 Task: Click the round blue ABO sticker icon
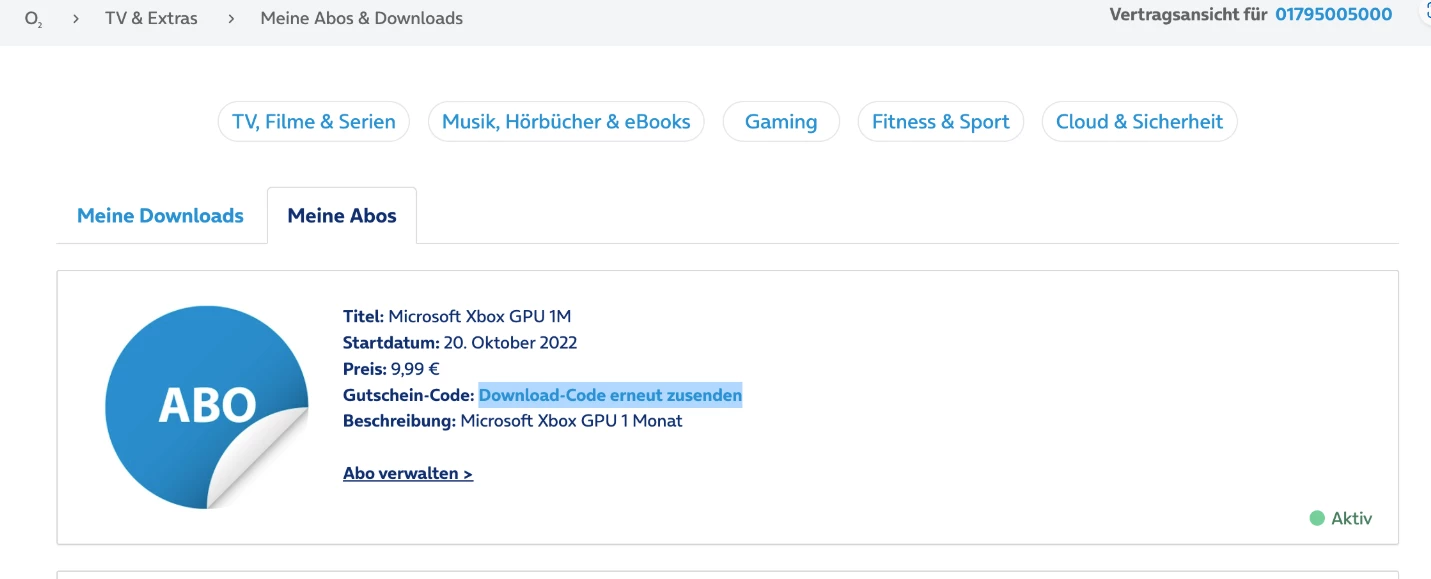[207, 407]
